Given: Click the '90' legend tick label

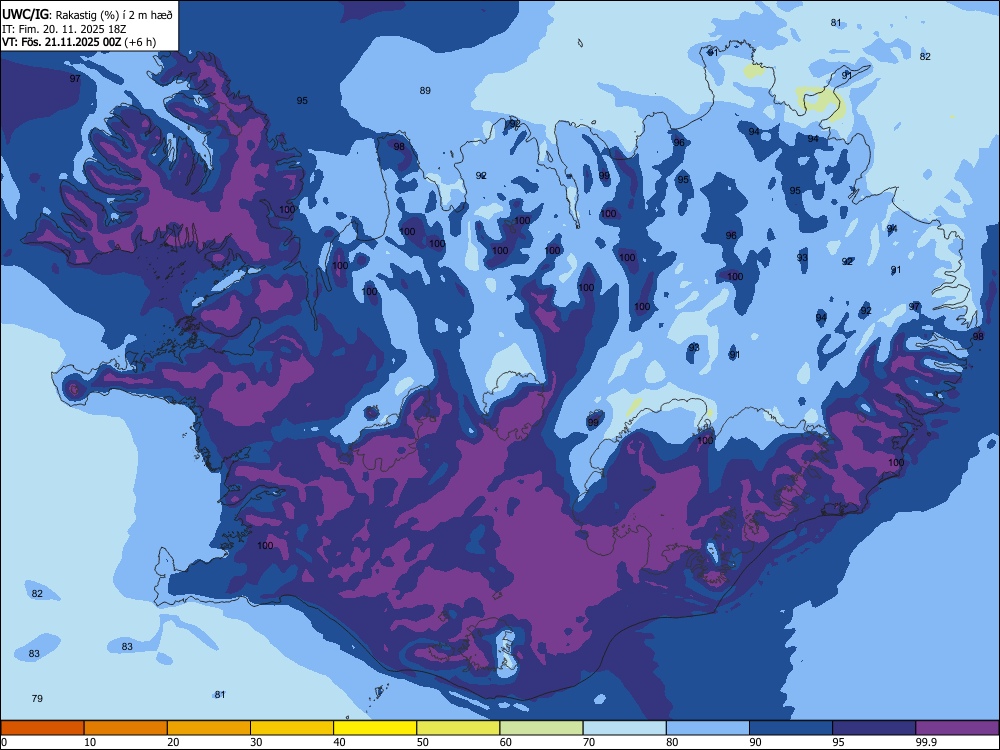Looking at the screenshot, I should click(755, 742).
